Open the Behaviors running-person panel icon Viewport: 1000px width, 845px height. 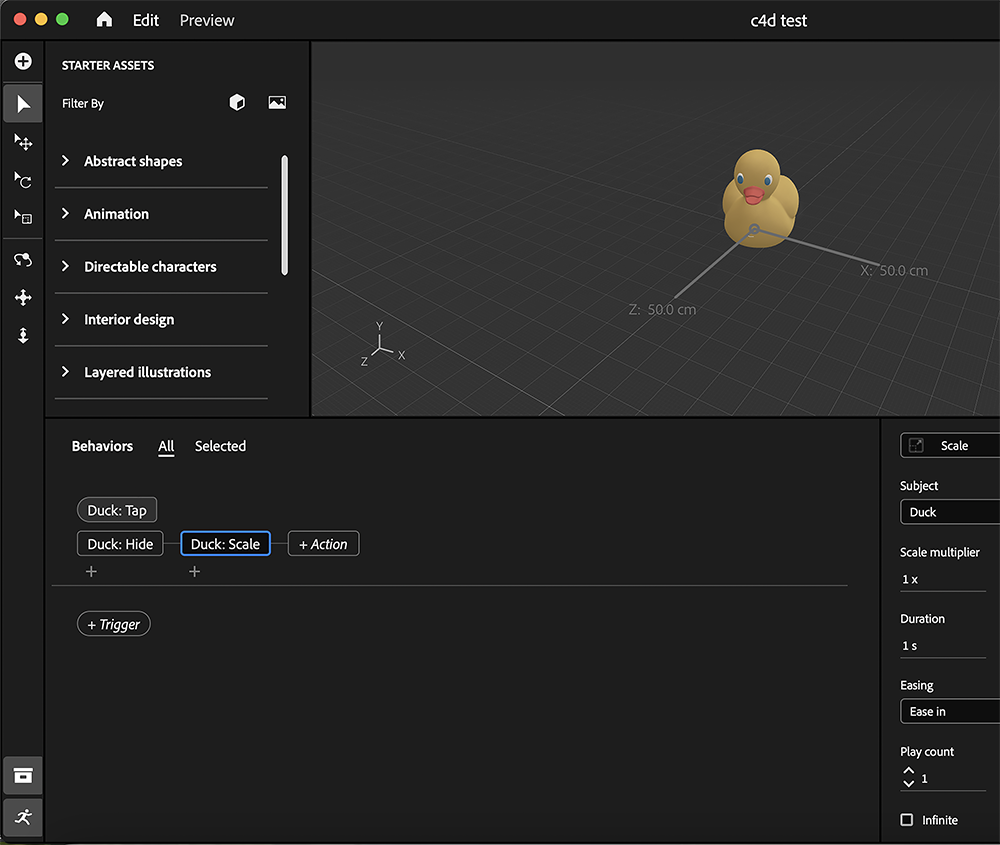(22, 817)
